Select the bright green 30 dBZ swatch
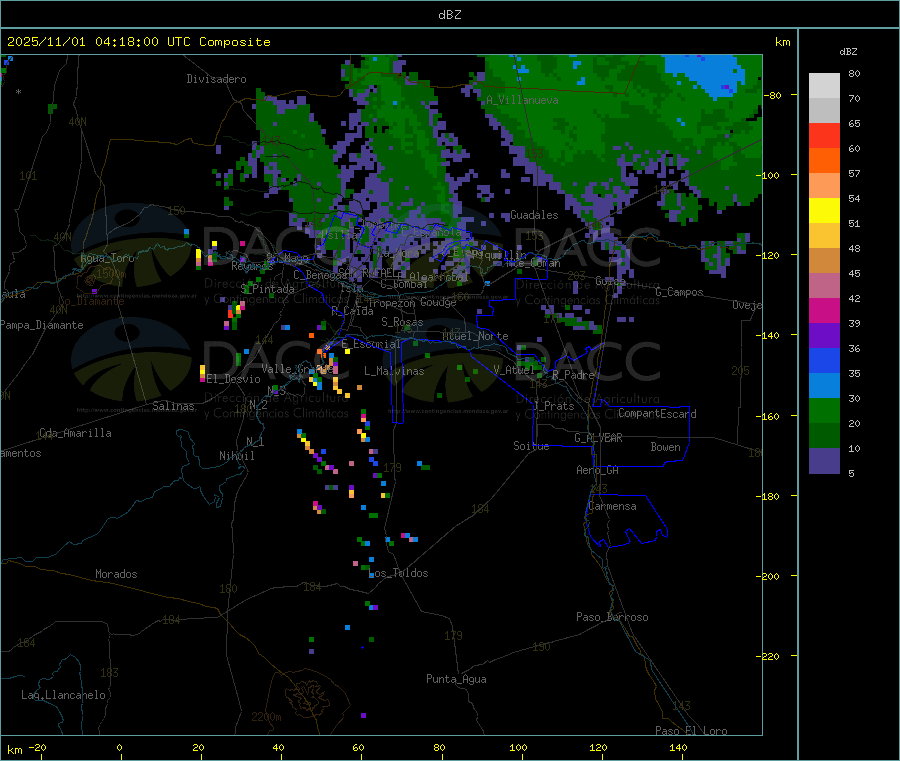This screenshot has width=900, height=761. click(824, 410)
